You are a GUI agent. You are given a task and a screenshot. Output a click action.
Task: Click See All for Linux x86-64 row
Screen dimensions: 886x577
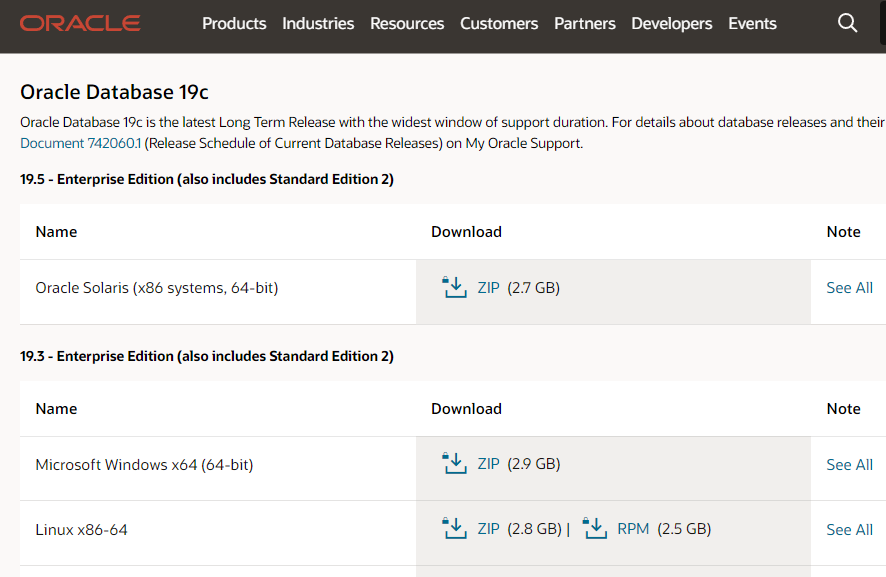[849, 530]
